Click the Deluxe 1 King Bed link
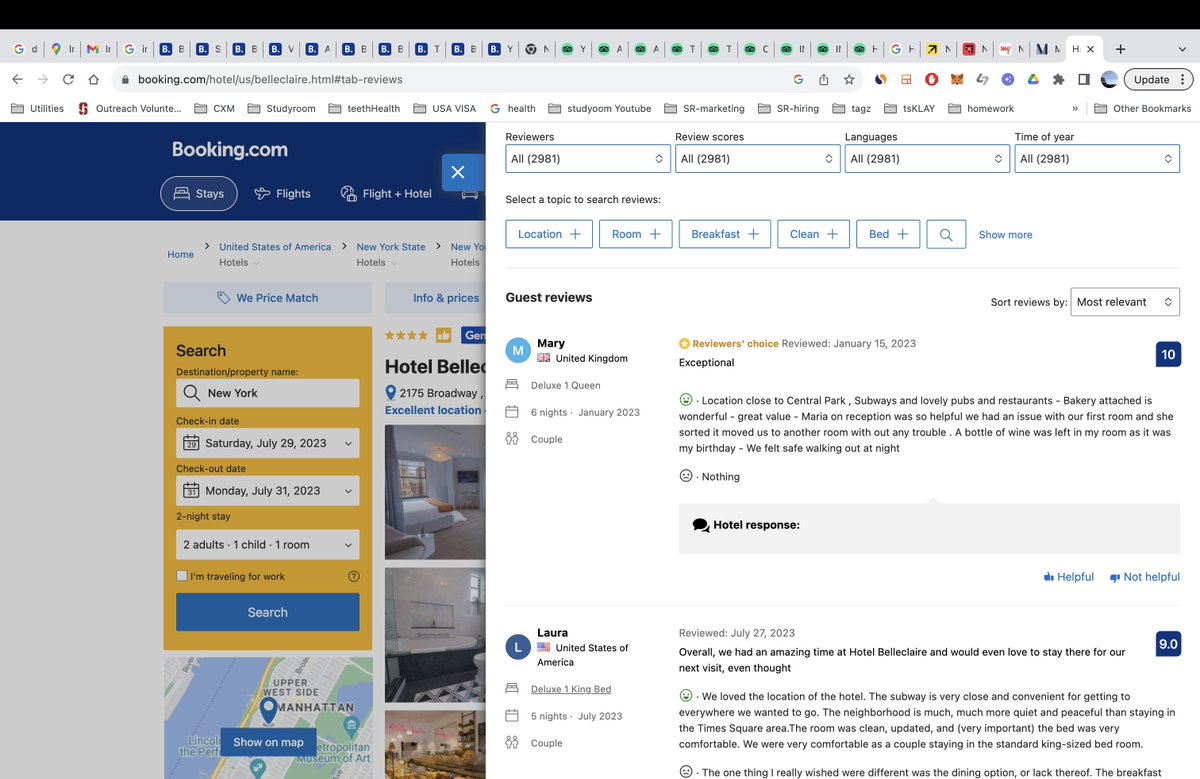The image size is (1200, 779). (x=571, y=689)
